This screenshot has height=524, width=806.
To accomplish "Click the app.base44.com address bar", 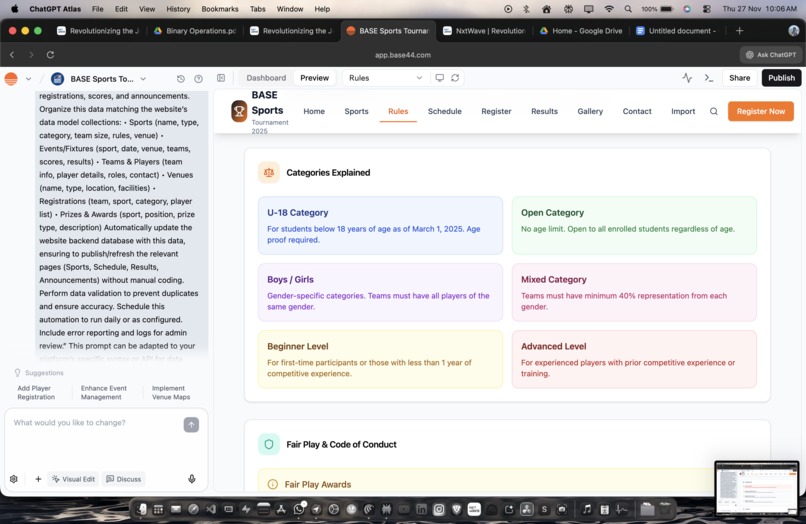I will 402,55.
